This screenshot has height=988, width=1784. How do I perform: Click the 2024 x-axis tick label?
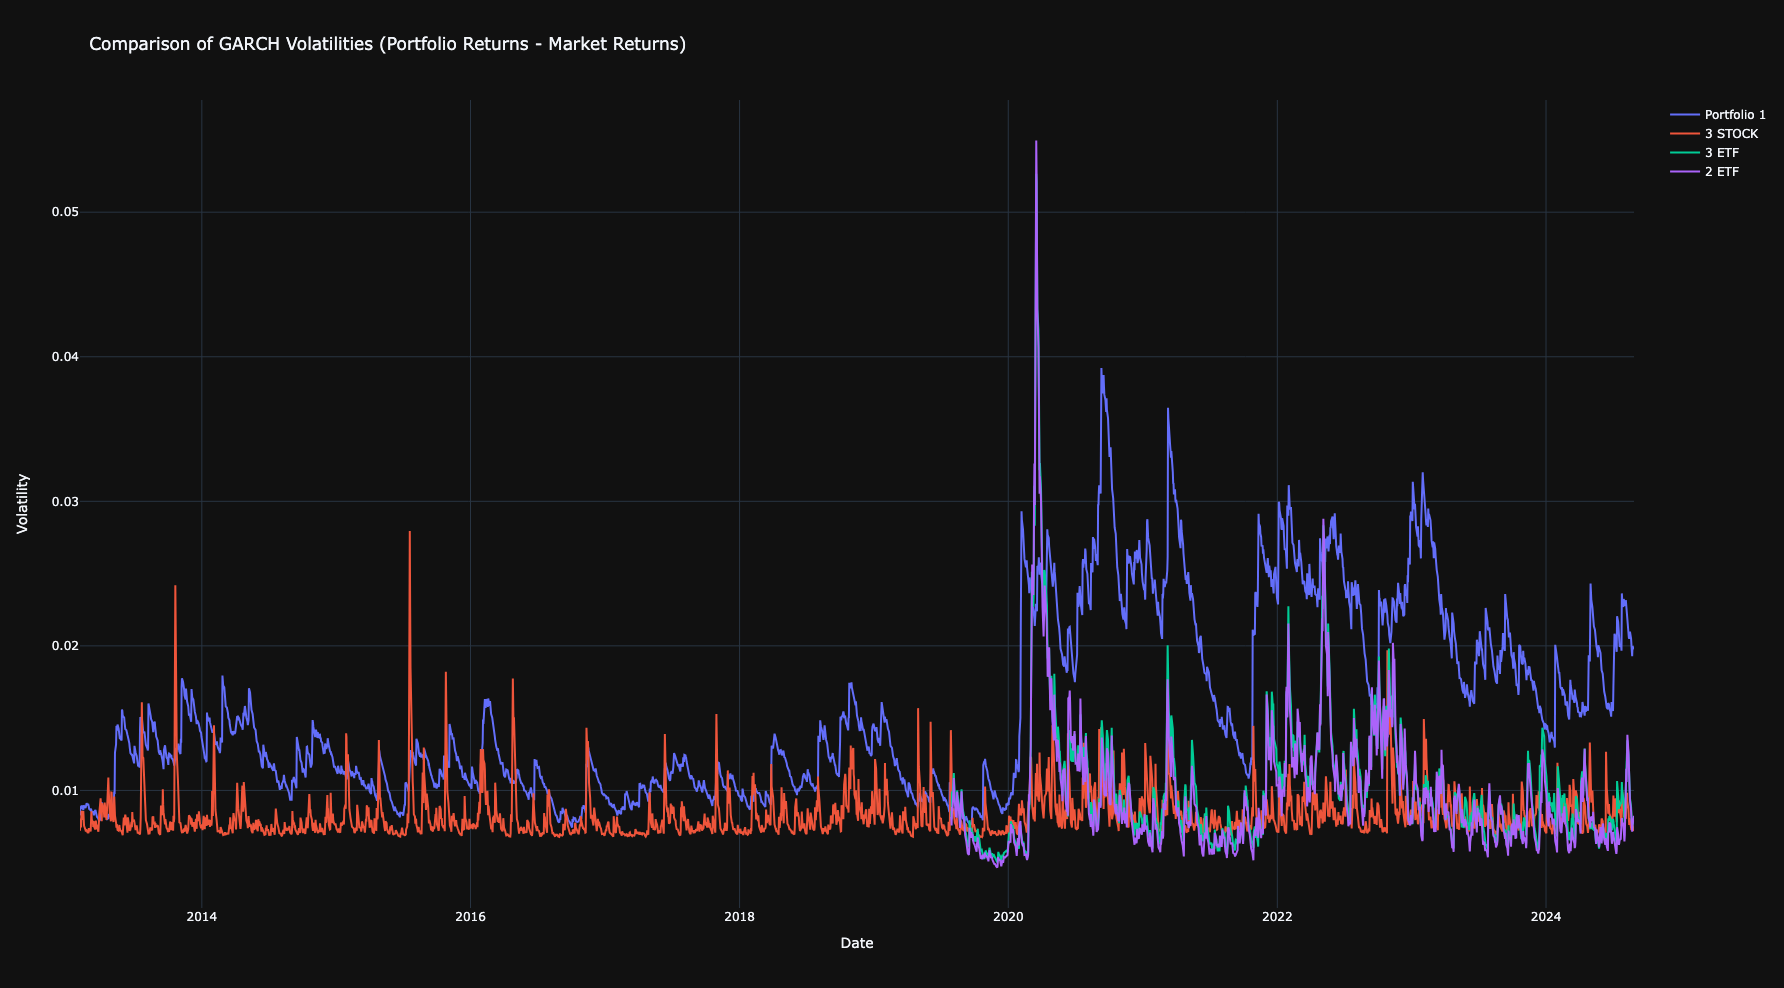[1546, 917]
